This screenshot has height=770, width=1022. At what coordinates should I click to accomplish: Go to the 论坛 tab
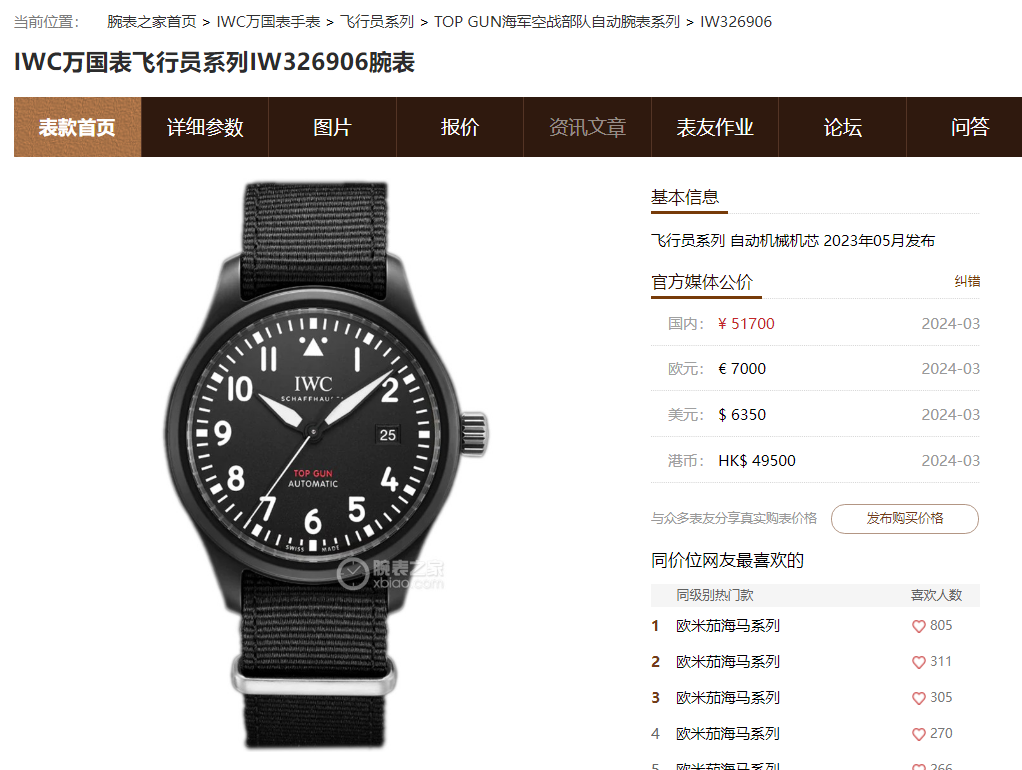[842, 127]
